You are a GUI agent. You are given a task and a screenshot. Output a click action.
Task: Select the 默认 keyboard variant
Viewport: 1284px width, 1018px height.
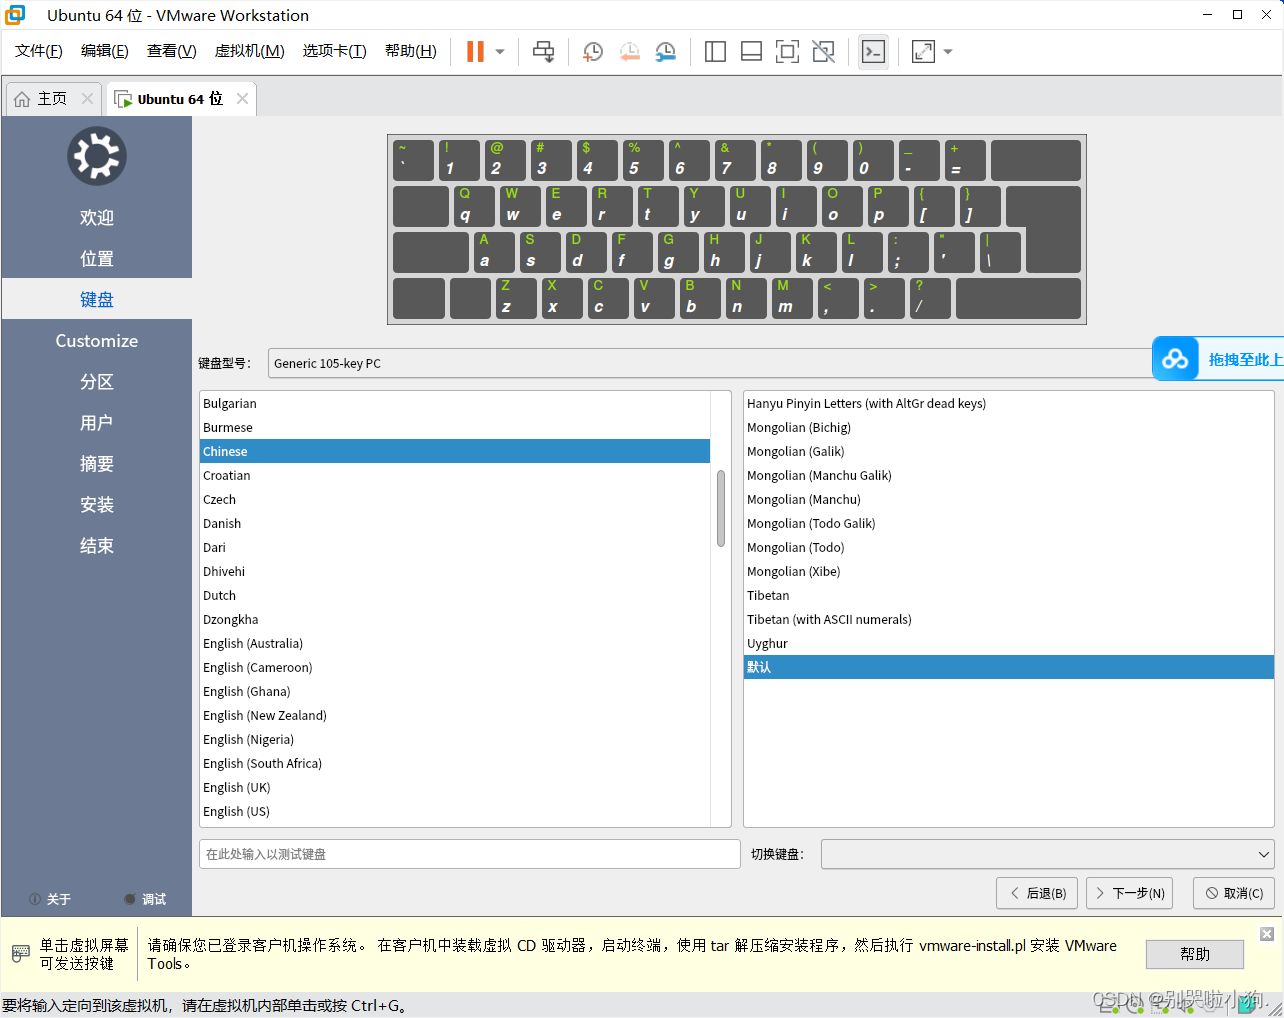1009,667
